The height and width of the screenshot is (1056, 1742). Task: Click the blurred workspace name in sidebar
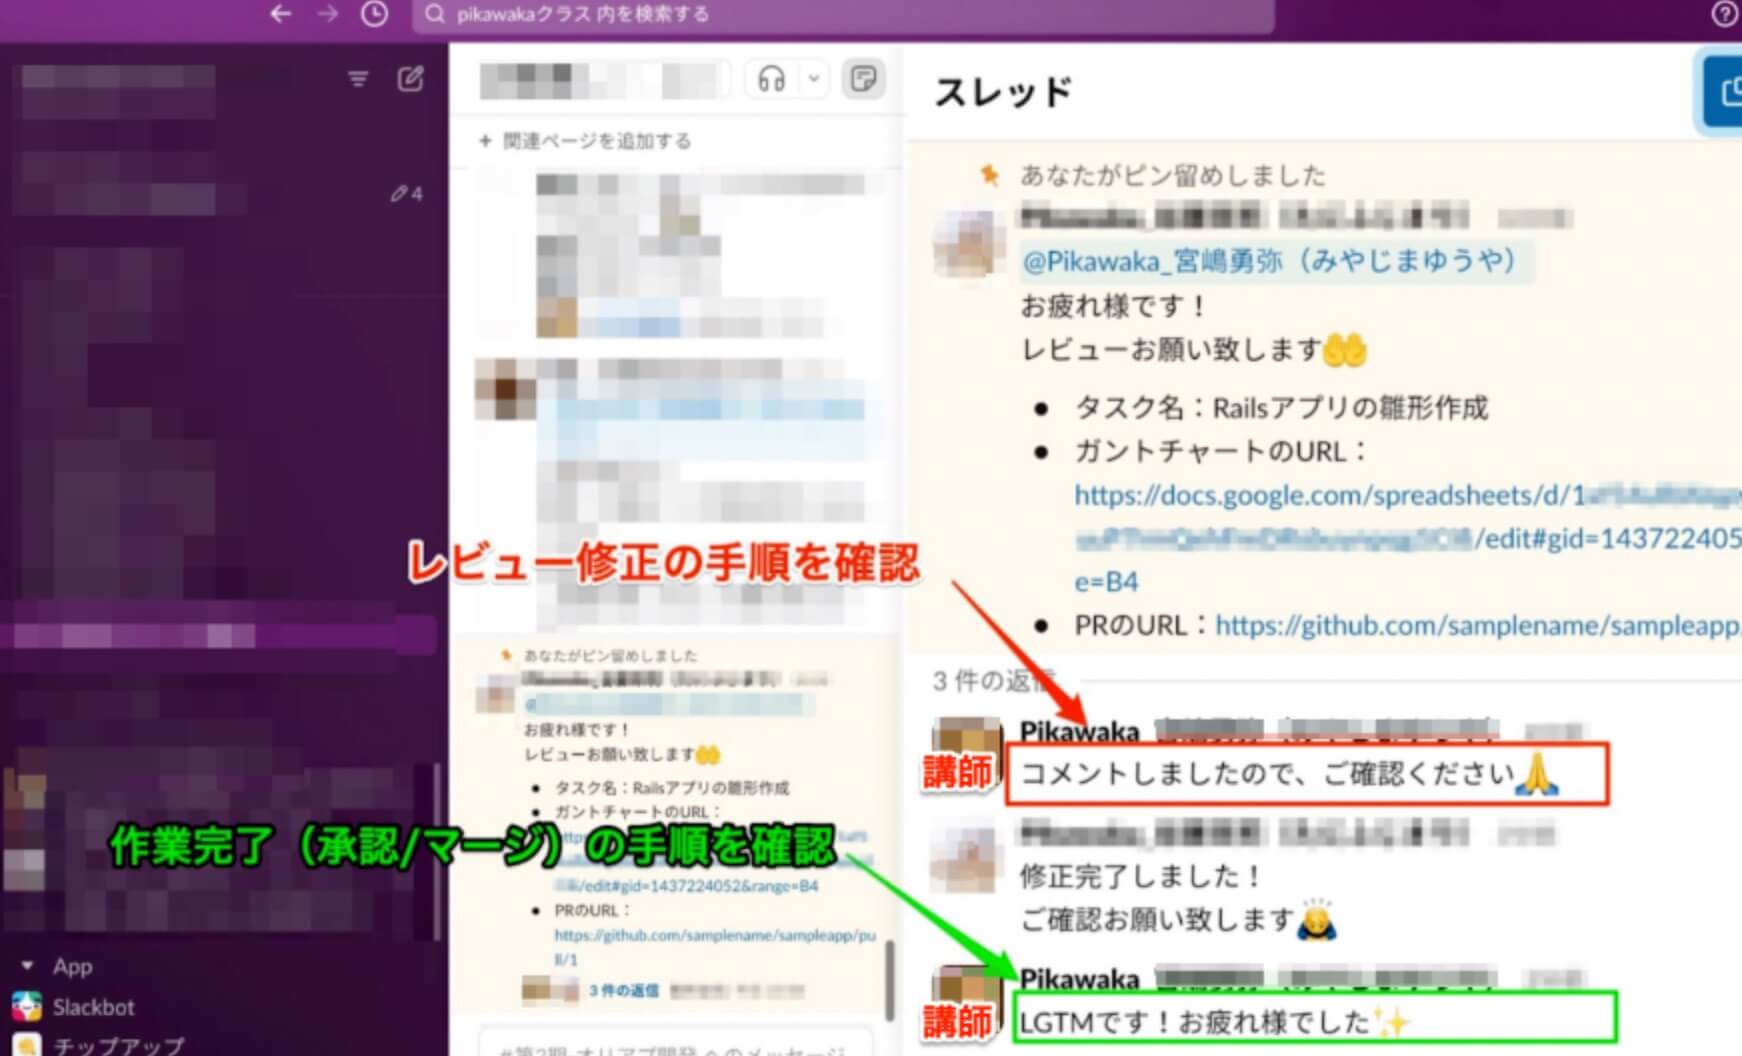(117, 79)
